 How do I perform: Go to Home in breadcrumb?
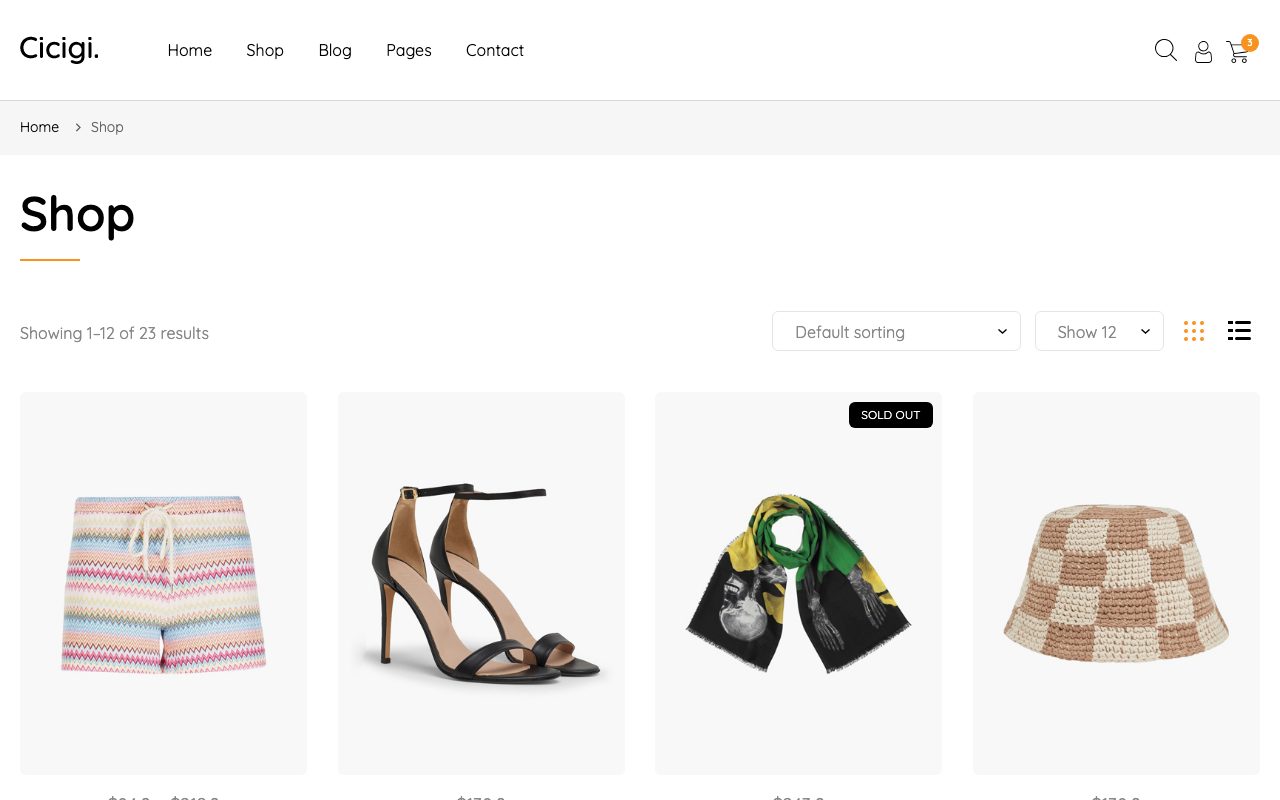point(40,127)
